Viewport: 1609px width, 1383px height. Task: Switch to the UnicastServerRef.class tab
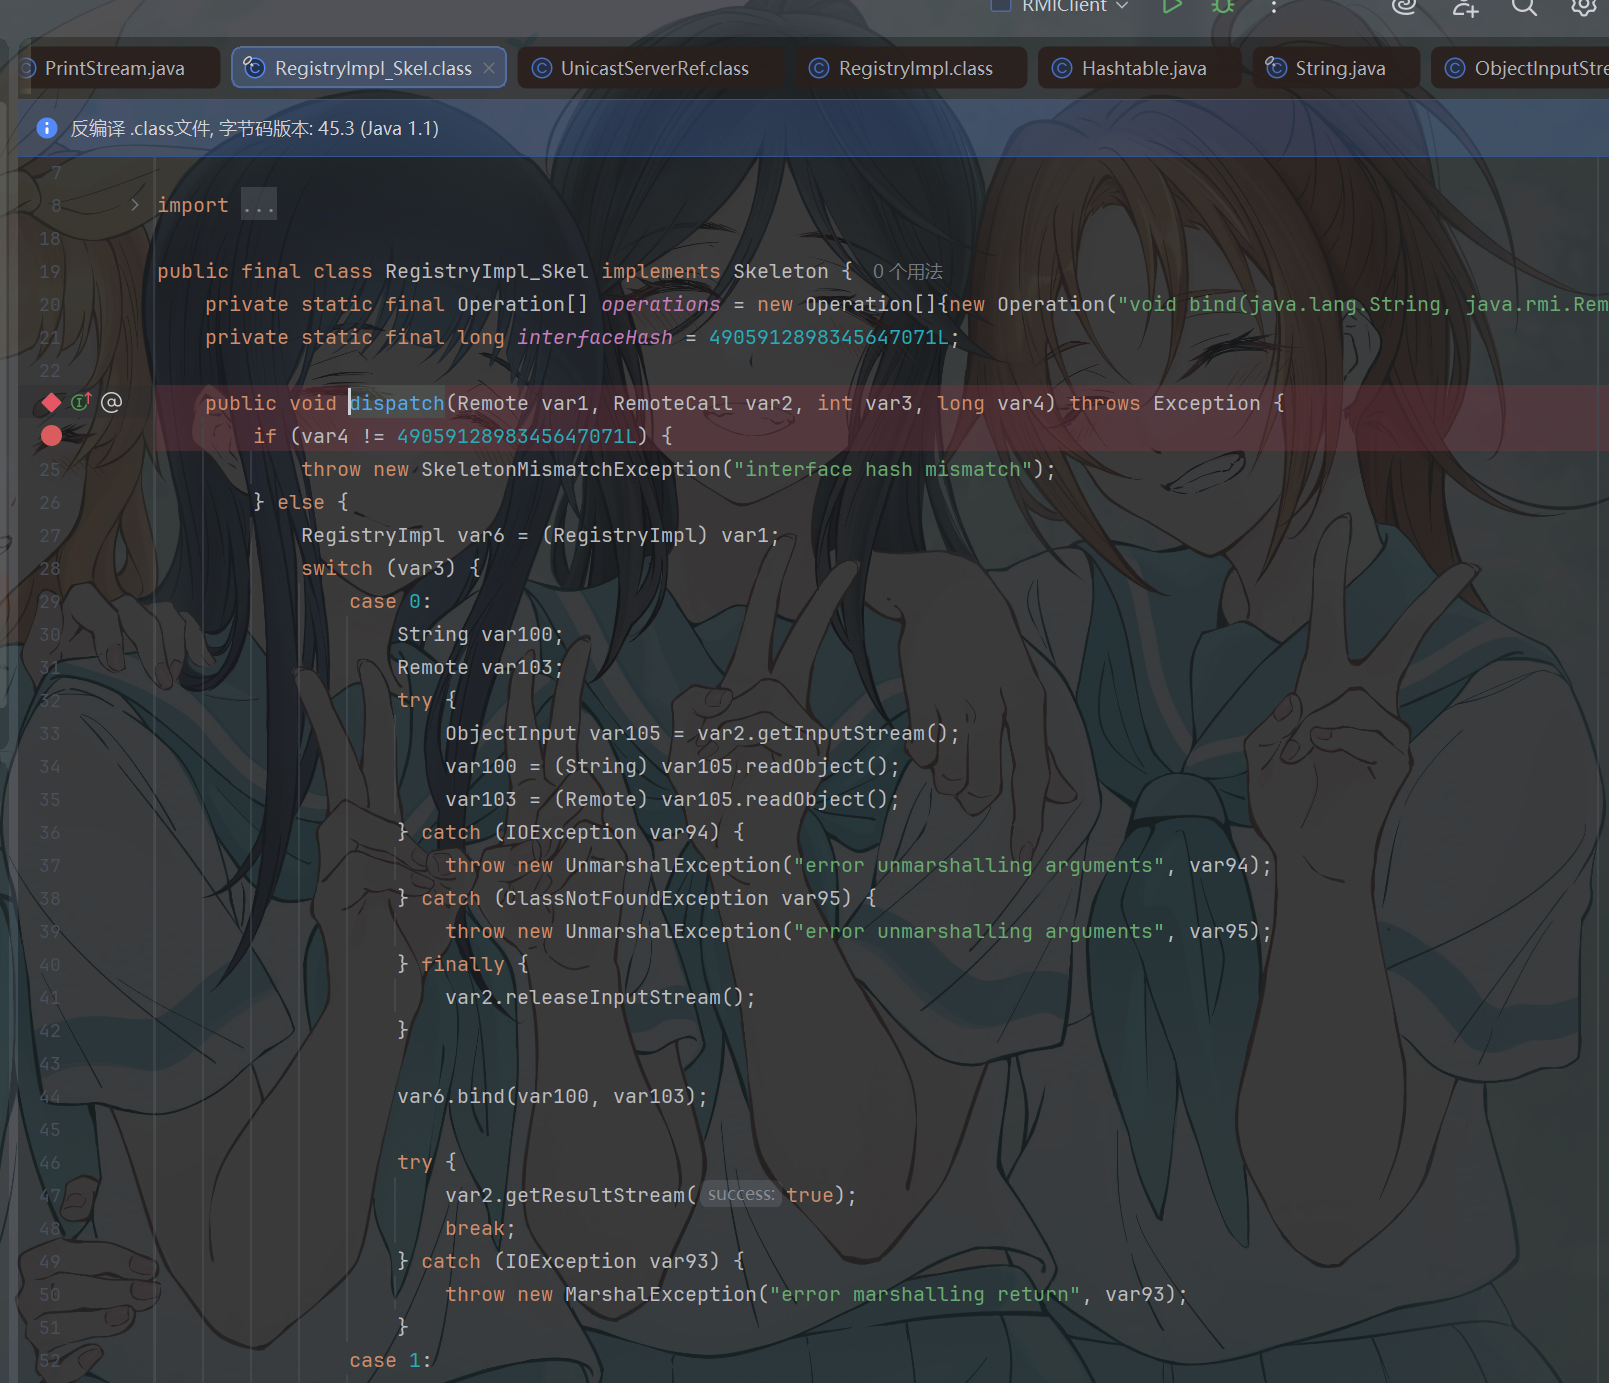pos(655,68)
